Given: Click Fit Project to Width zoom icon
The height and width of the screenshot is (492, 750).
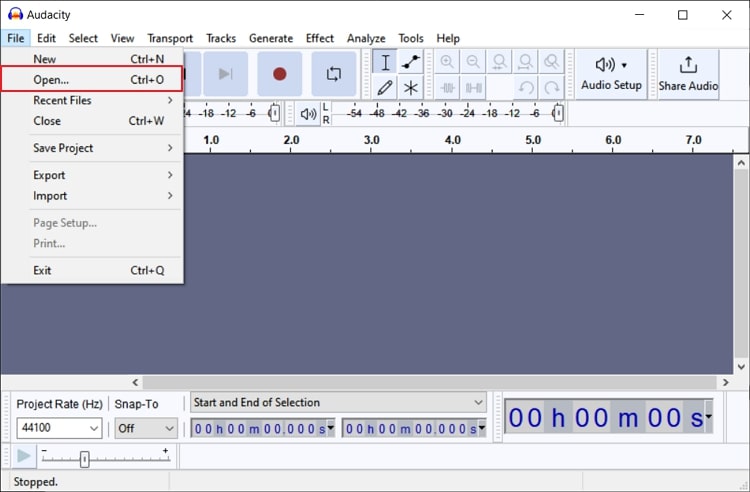Looking at the screenshot, I should [x=525, y=62].
